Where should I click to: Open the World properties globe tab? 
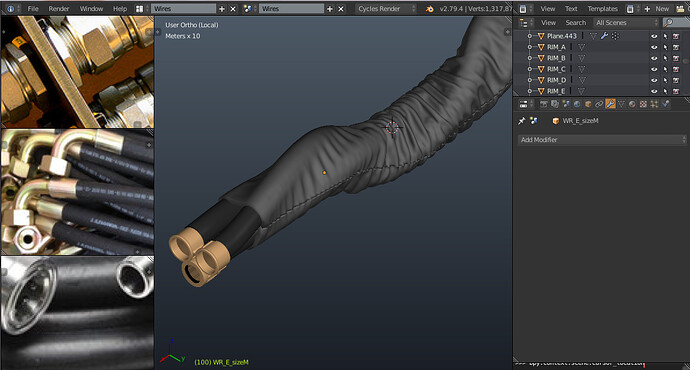(577, 104)
